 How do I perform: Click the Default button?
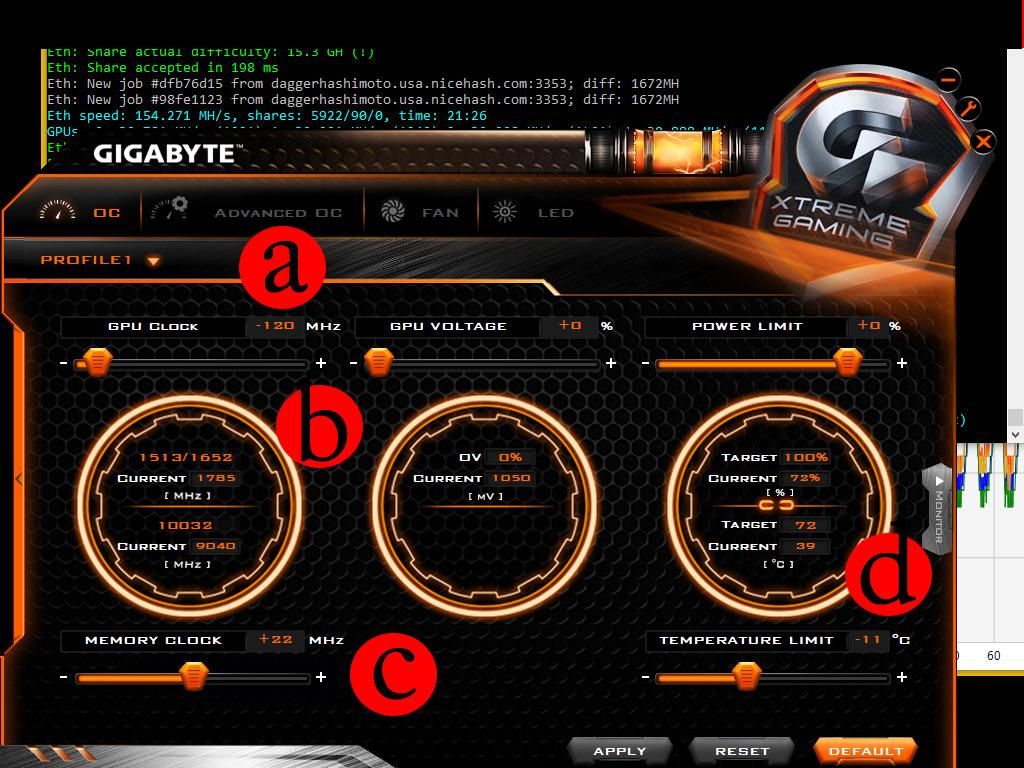point(865,751)
